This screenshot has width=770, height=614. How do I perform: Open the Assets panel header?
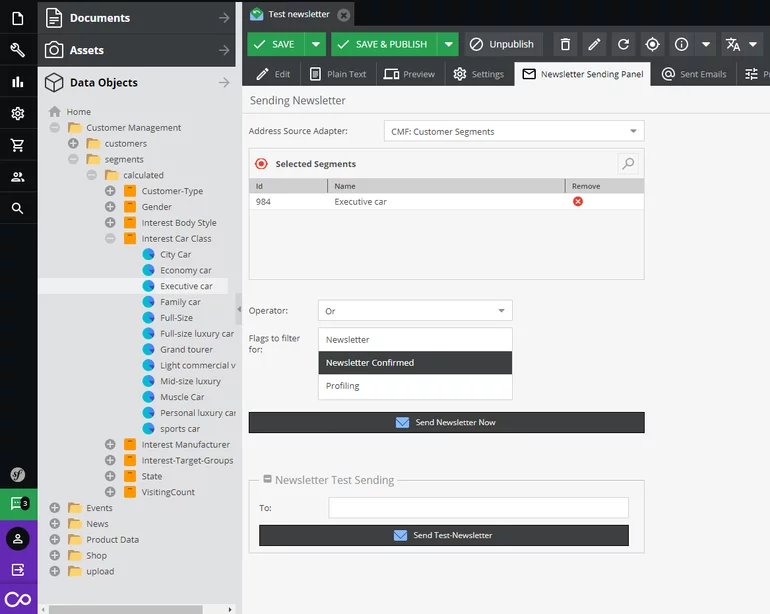tap(137, 50)
